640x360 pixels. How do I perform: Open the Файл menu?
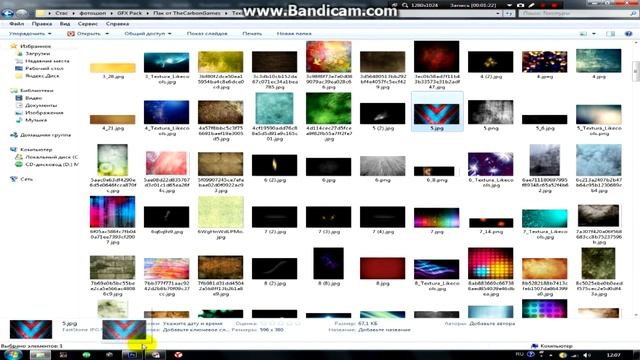[x=16, y=24]
